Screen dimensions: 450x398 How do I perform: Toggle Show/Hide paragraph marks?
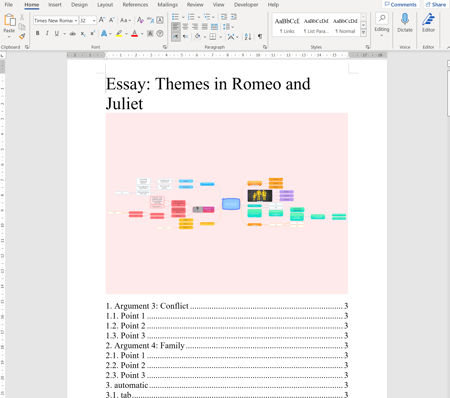(x=260, y=36)
